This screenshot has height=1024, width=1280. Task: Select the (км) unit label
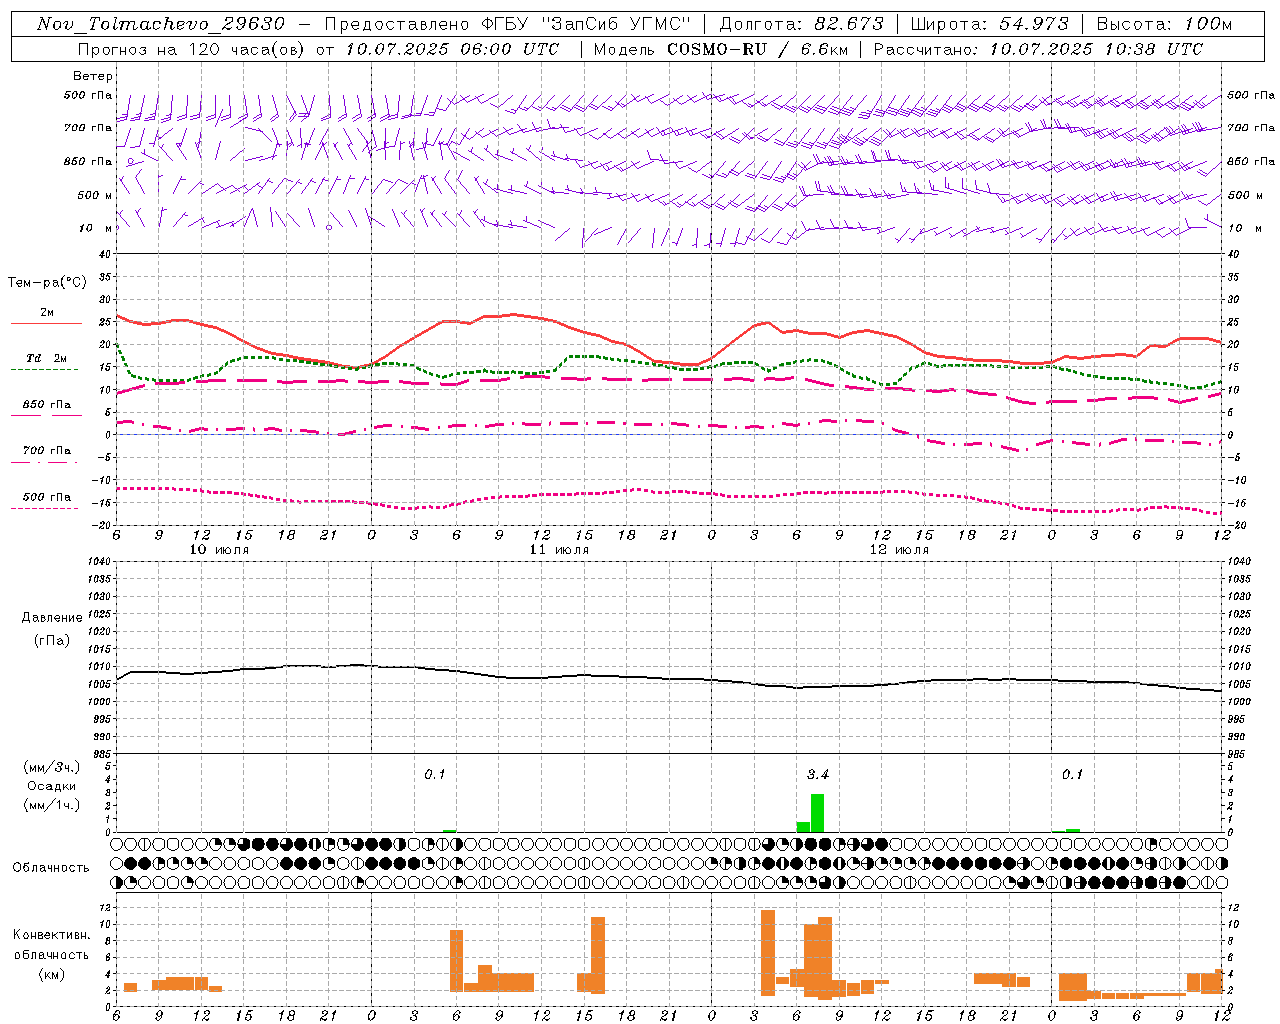pyautogui.click(x=51, y=974)
